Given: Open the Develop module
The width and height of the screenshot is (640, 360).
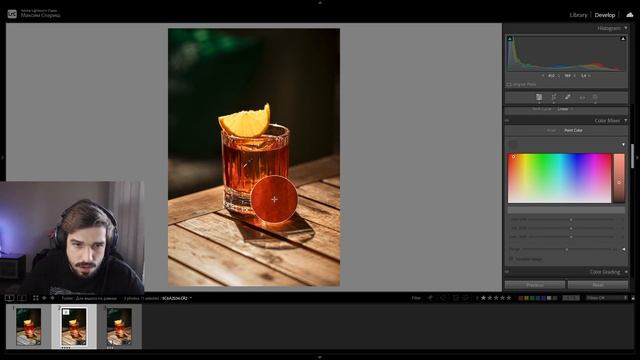Looking at the screenshot, I should point(604,15).
